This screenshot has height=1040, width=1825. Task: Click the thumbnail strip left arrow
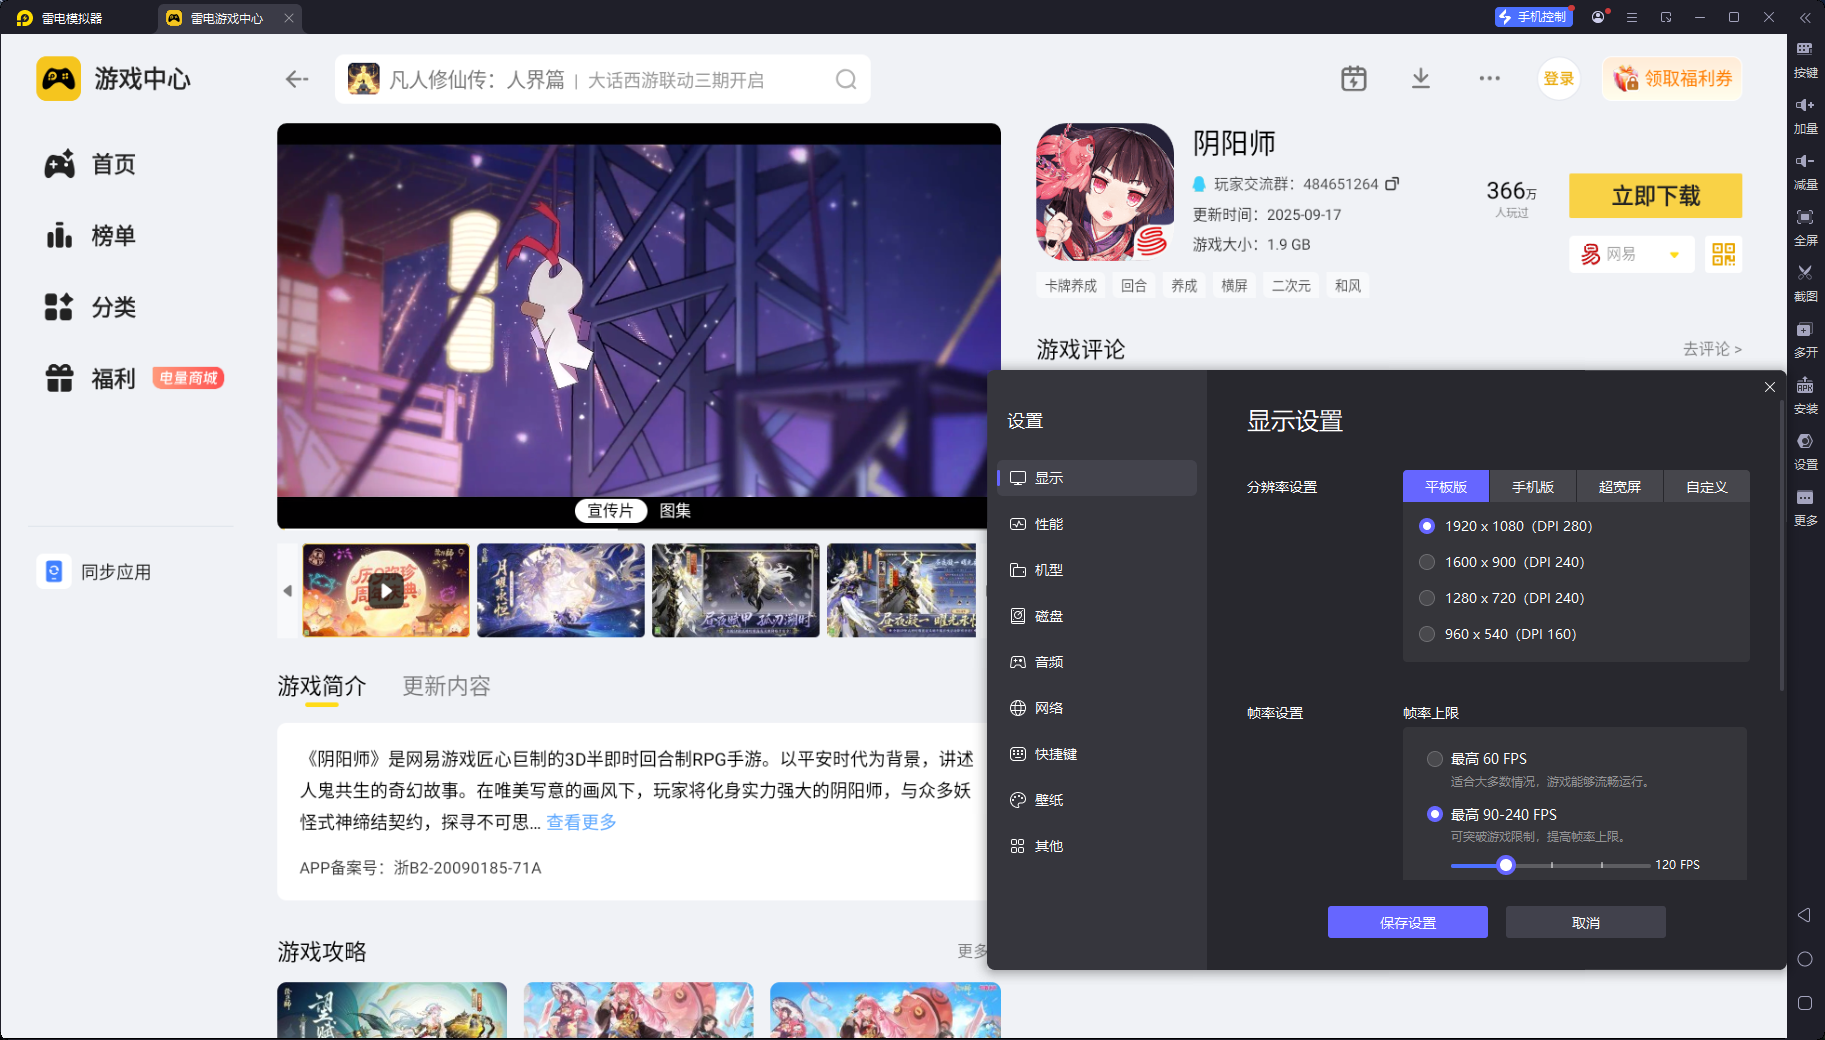point(288,590)
